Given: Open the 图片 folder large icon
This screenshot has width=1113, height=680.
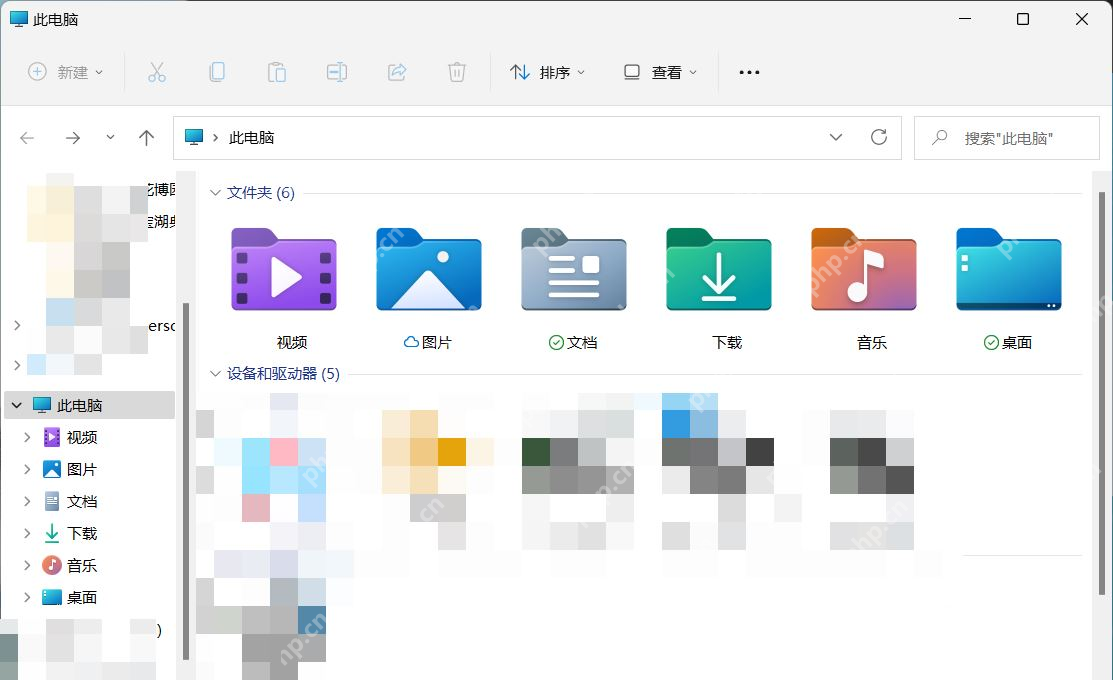Looking at the screenshot, I should 429,270.
